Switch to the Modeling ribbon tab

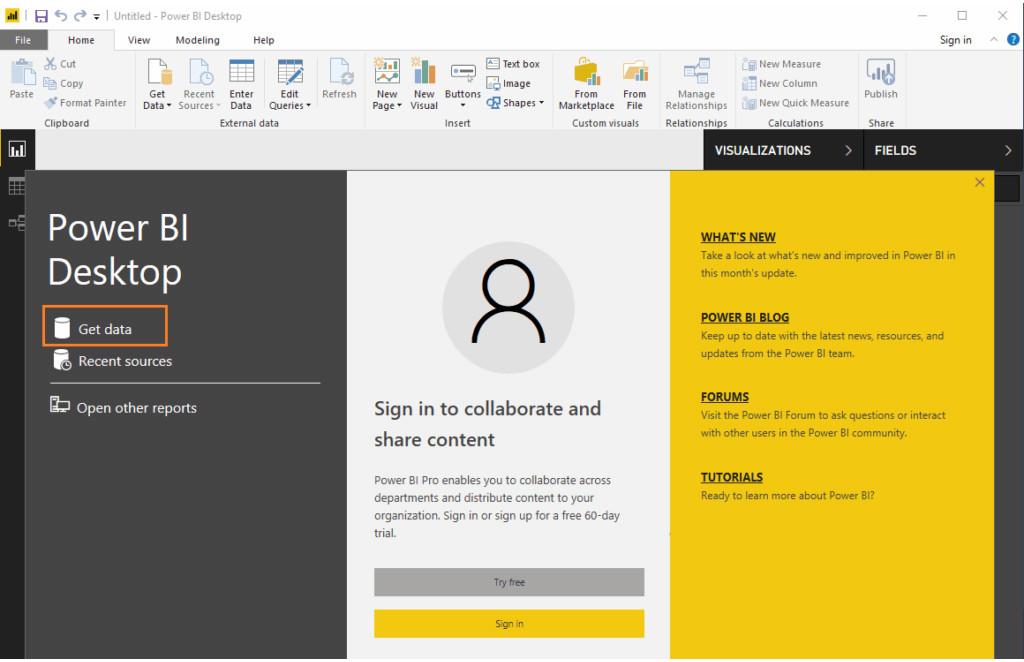coord(197,40)
